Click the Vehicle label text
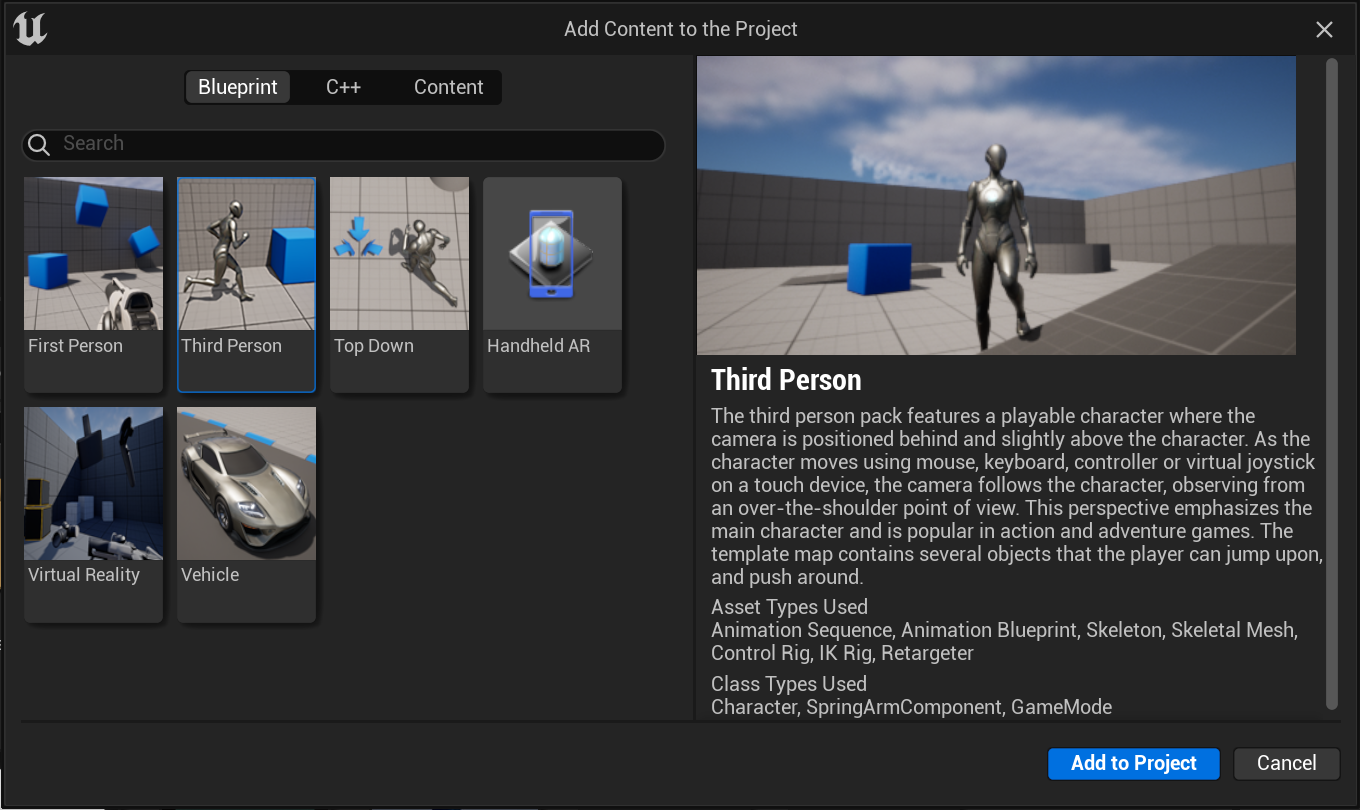 click(210, 575)
